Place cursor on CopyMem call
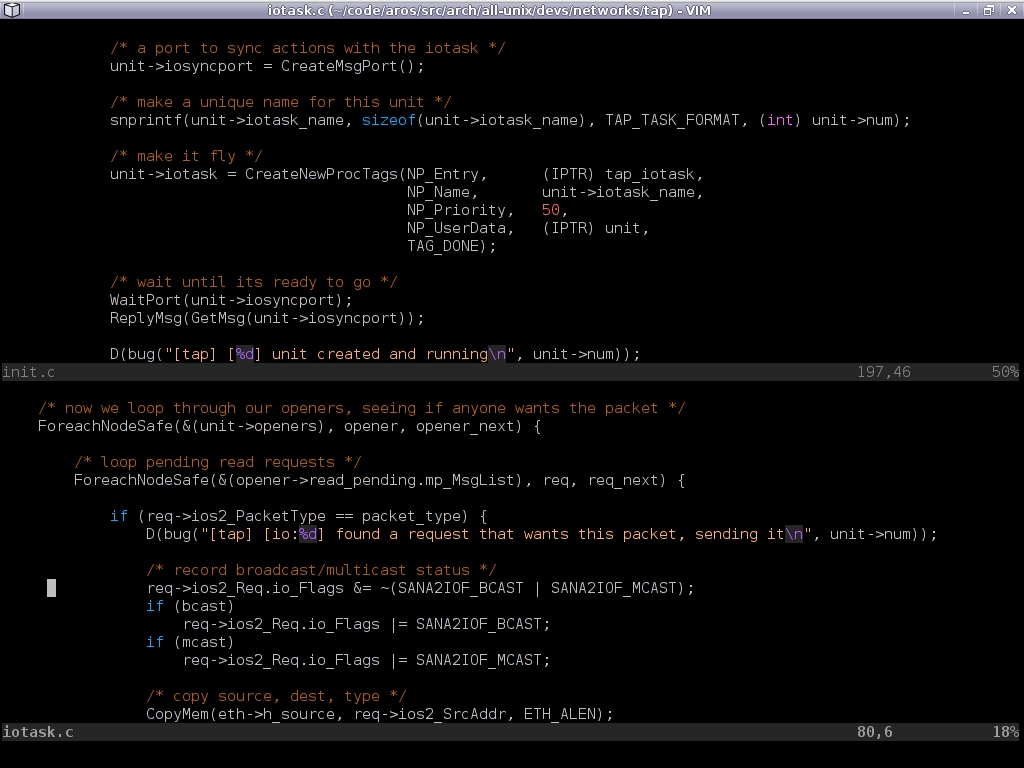Screen dimensions: 1024x768 point(178,714)
